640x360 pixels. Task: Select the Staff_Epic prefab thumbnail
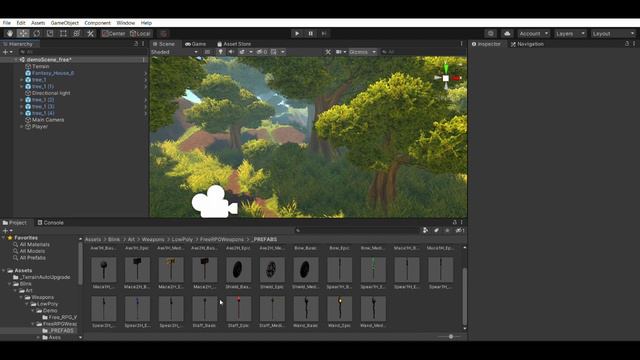click(238, 309)
